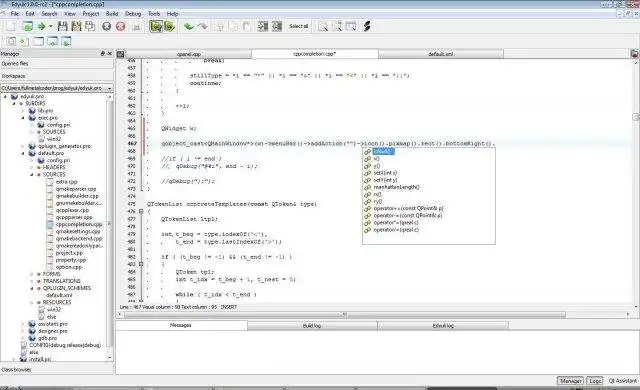The height and width of the screenshot is (390, 640).
Task: Toggle the second green highlighted toolbar button
Action: pos(169,27)
